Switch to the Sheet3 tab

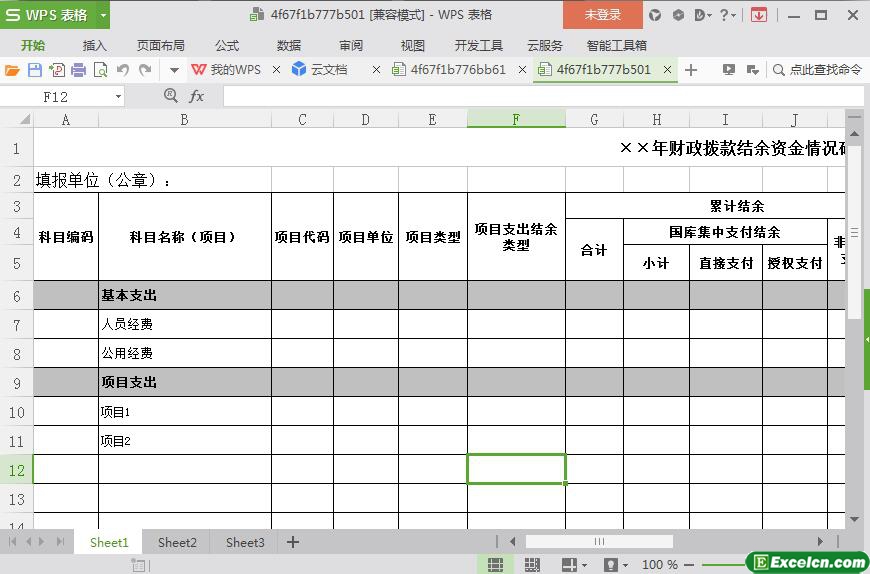[x=245, y=542]
